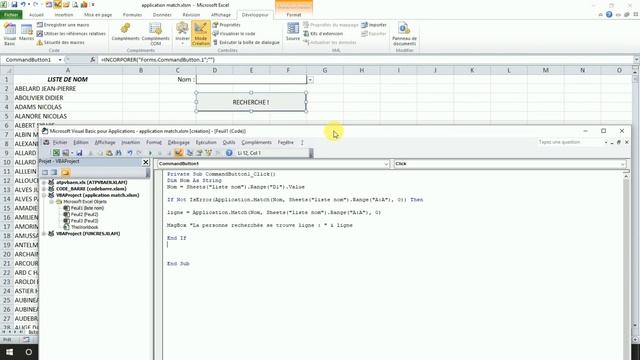Viewport: 640px width, 360px height.
Task: Open Panneau de documents
Action: click(x=404, y=34)
